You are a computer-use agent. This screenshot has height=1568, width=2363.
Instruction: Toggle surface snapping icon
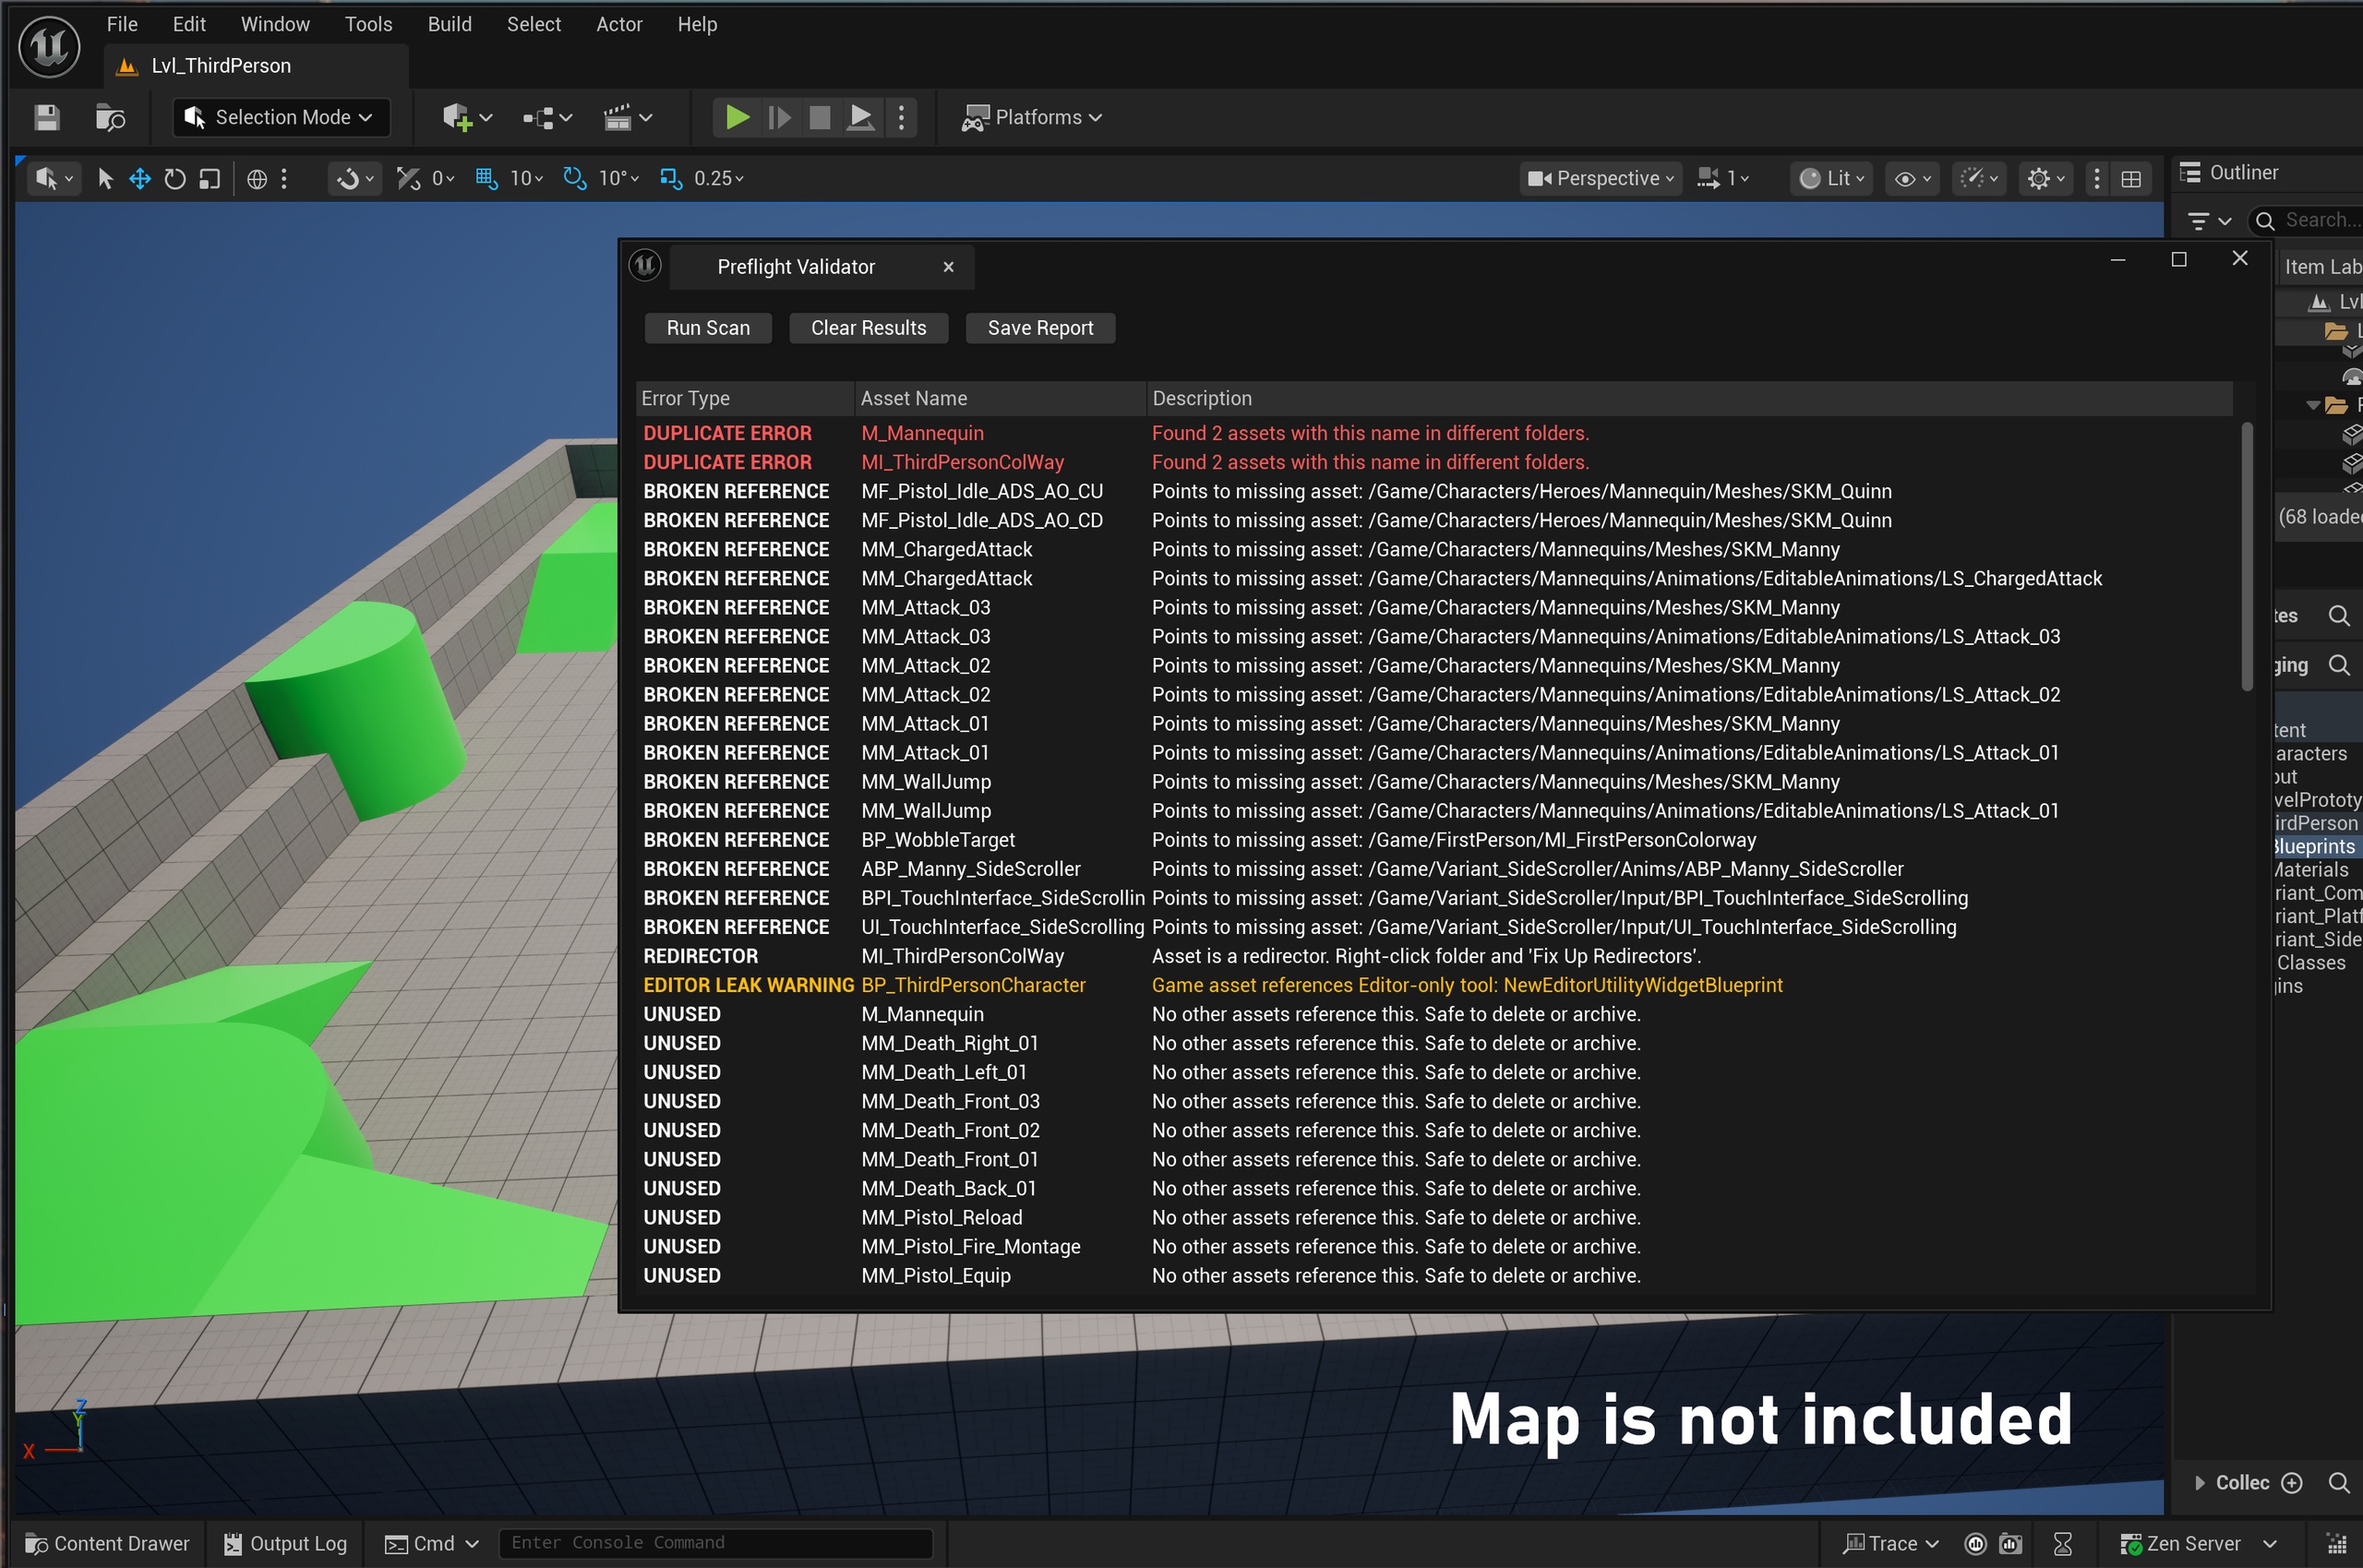(408, 178)
